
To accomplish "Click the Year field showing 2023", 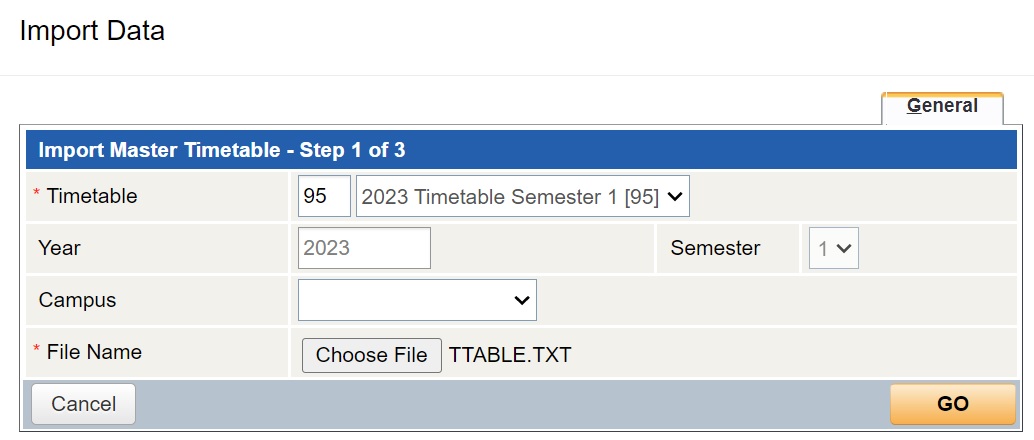I will click(364, 248).
